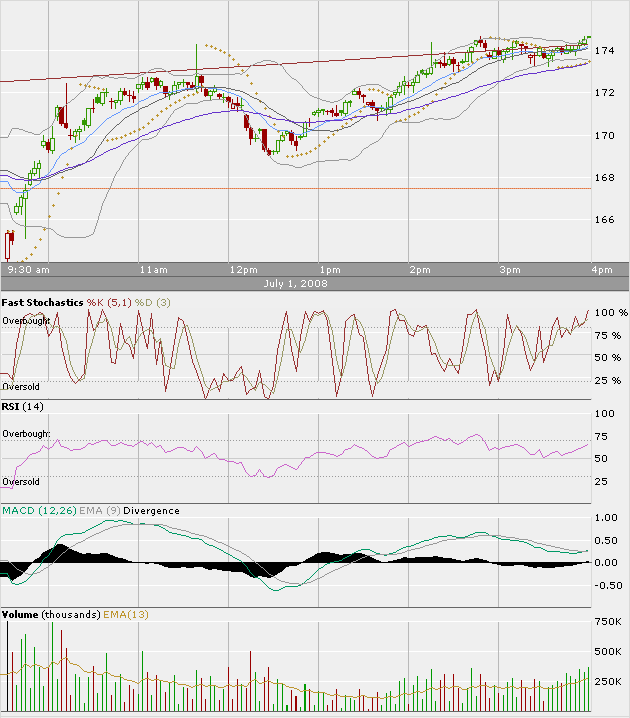Click the MACD axis value 0.50

tap(606, 541)
